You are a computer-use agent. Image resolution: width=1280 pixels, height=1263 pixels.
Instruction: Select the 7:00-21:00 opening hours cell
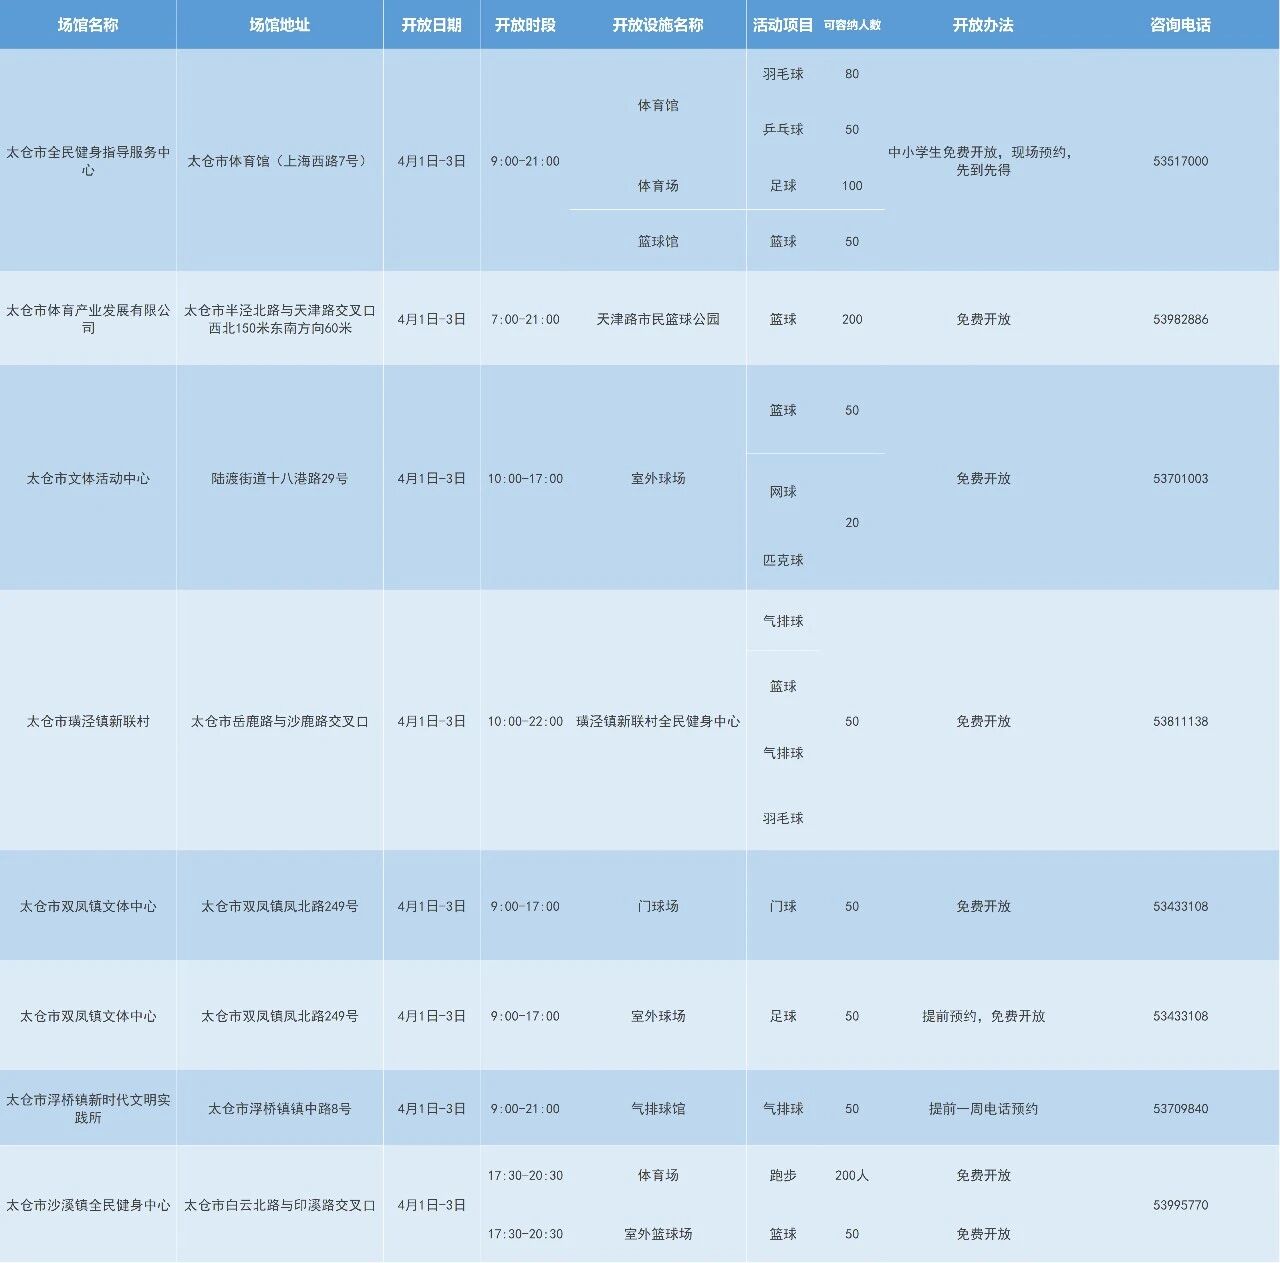pos(525,319)
